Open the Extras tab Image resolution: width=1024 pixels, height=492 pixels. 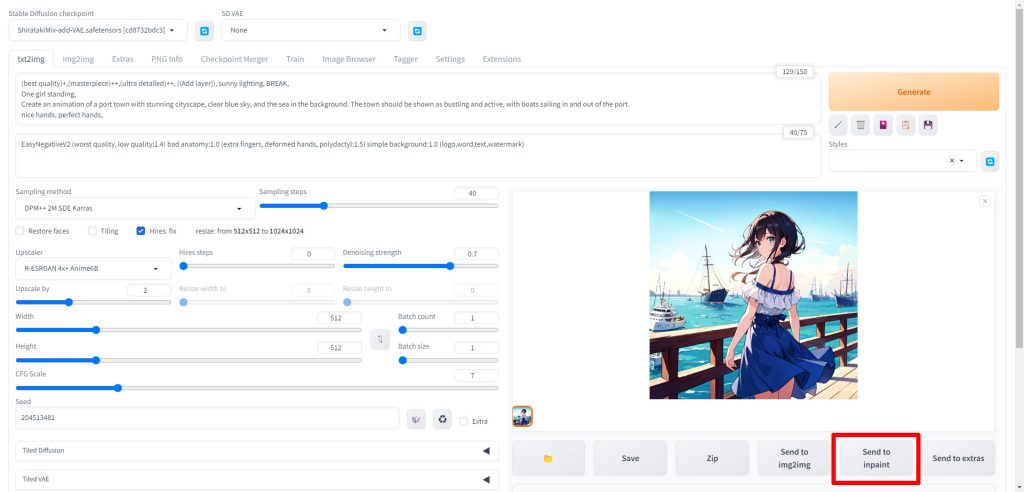122,59
